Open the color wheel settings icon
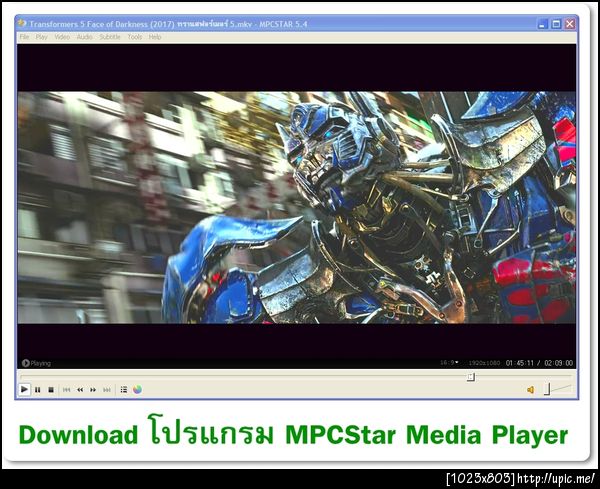Viewport: 600px width, 489px height. pos(137,390)
